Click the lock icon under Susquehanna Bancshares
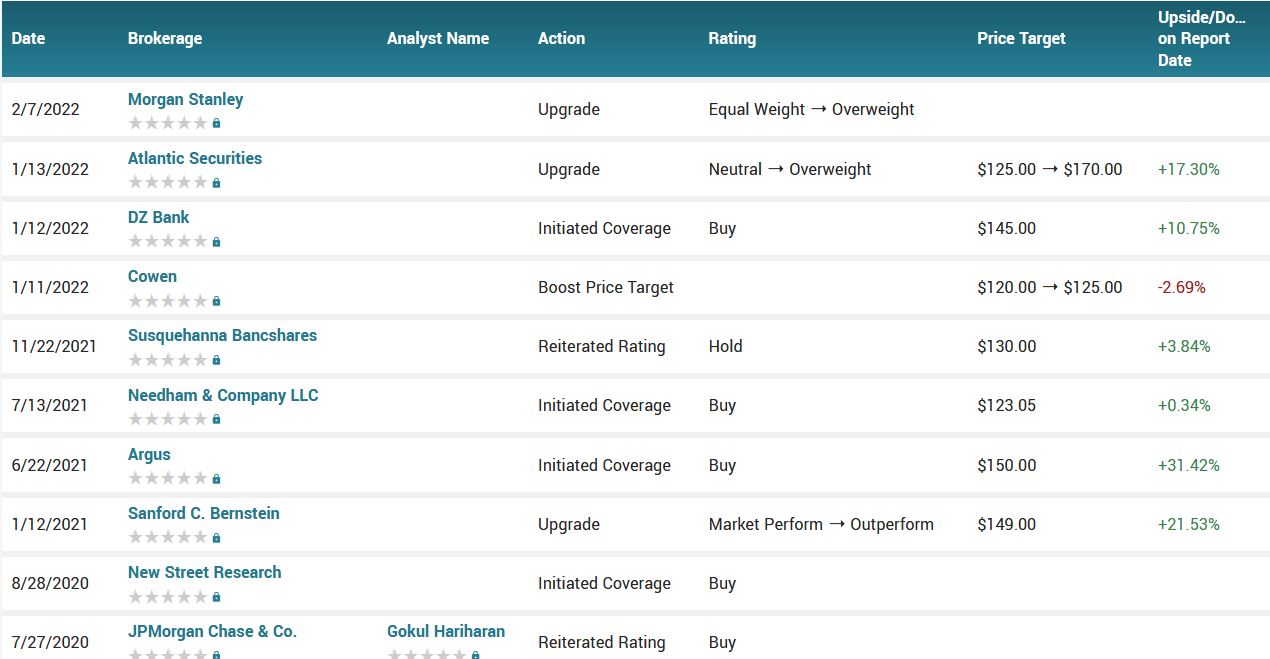 click(216, 359)
